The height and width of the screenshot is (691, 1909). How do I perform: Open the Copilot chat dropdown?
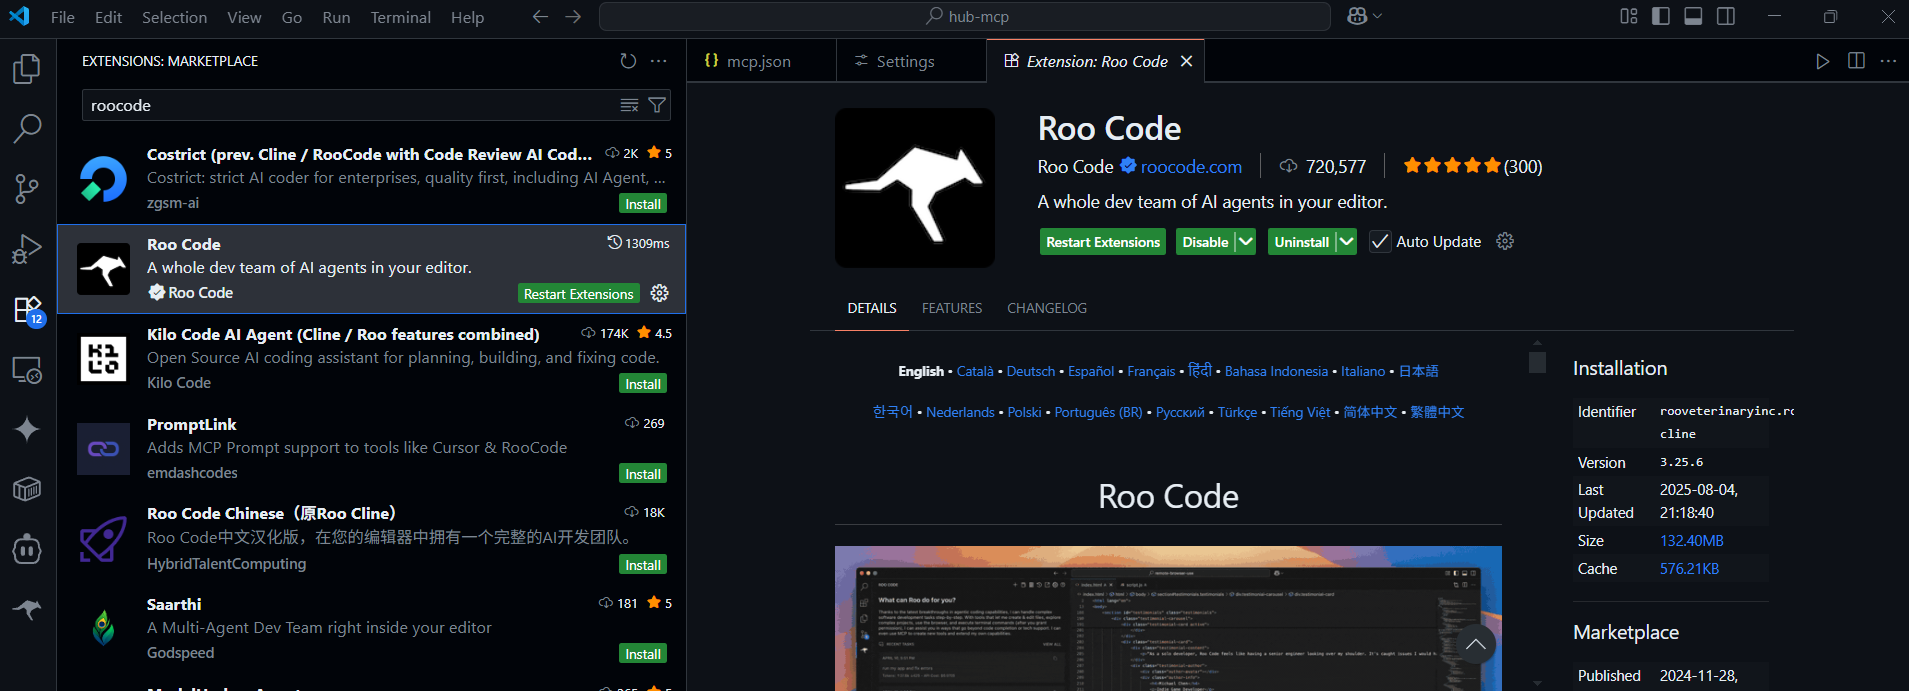1378,16
